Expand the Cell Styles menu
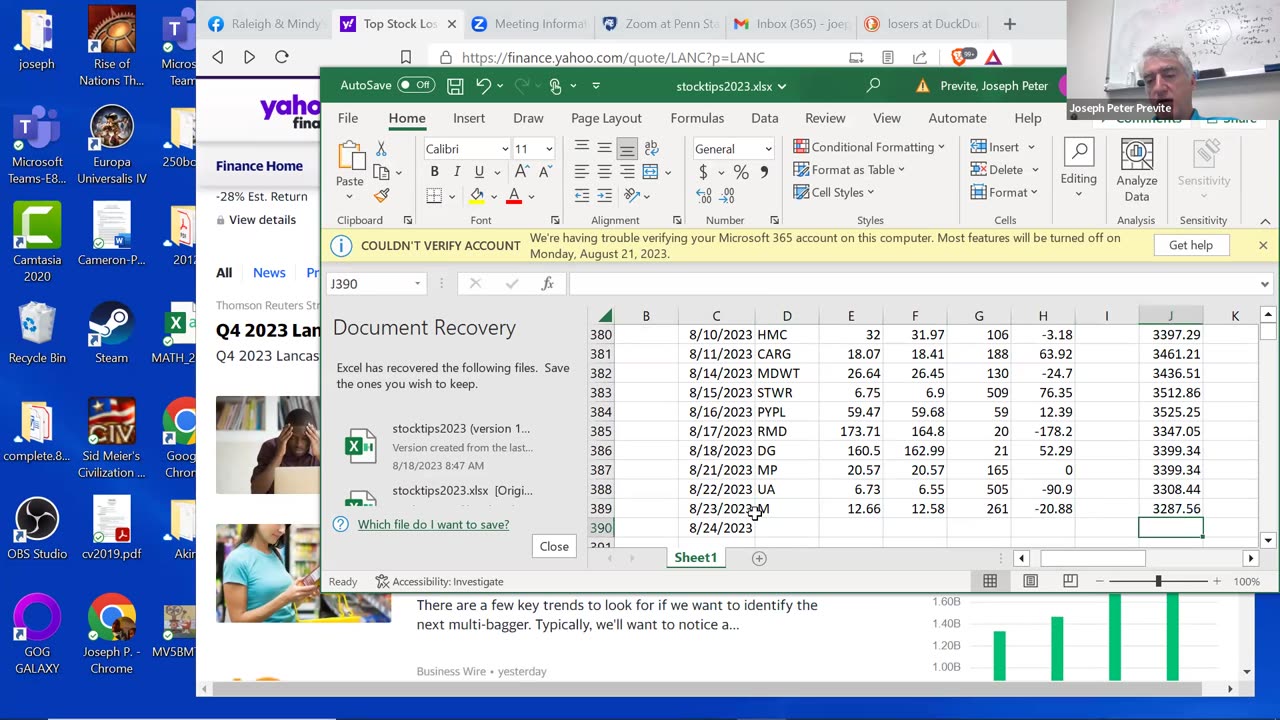The width and height of the screenshot is (1280, 720). coord(834,193)
